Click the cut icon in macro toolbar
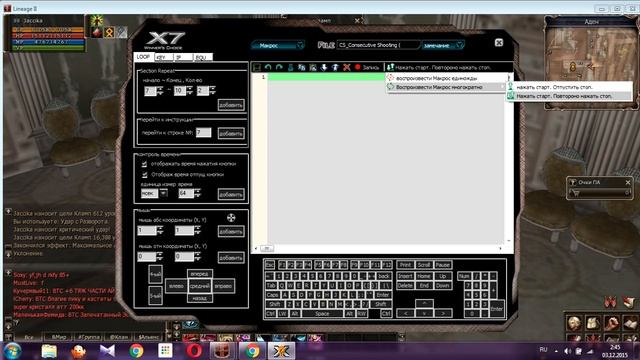This screenshot has height=360, width=640. [291, 67]
